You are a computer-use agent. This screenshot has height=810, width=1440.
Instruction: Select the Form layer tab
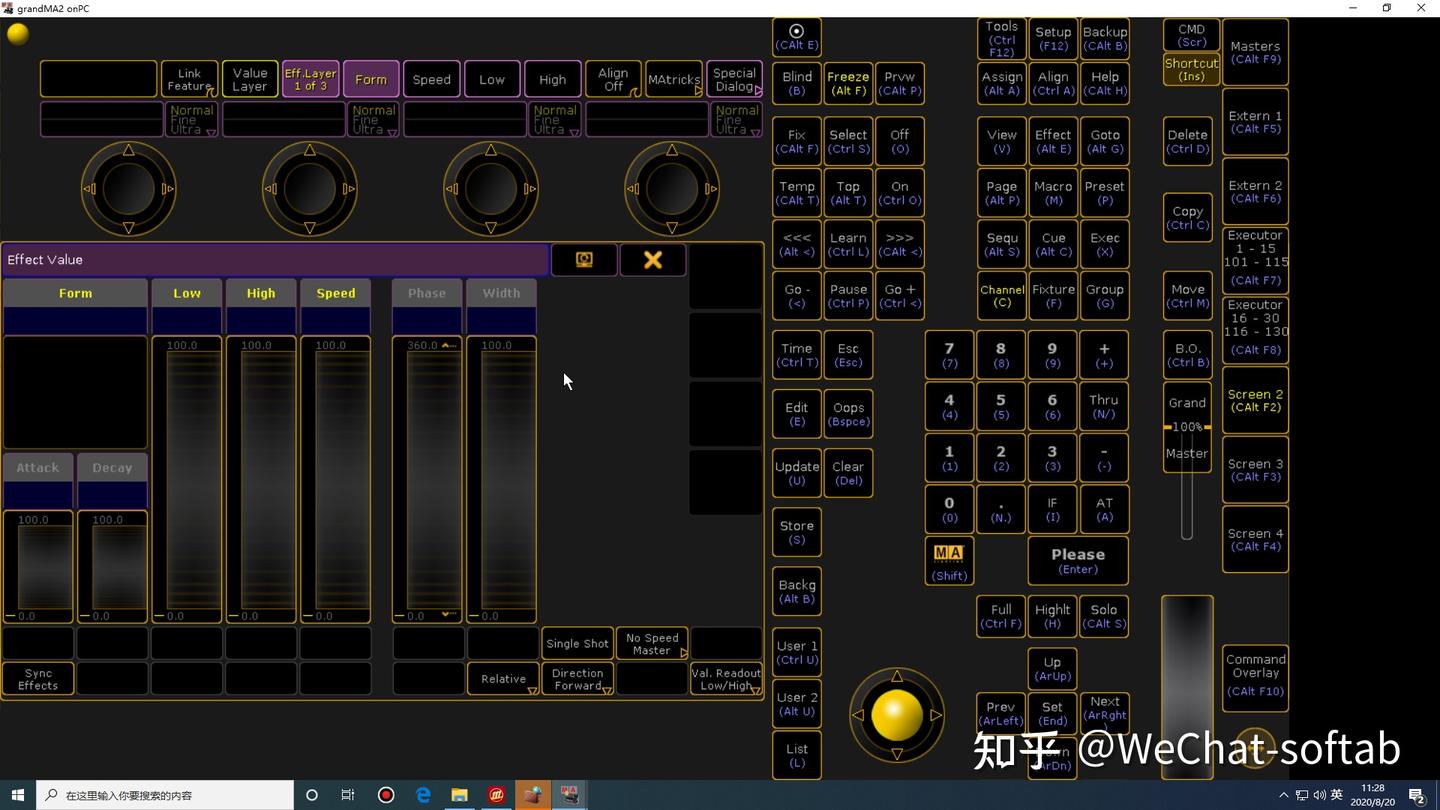(371, 79)
